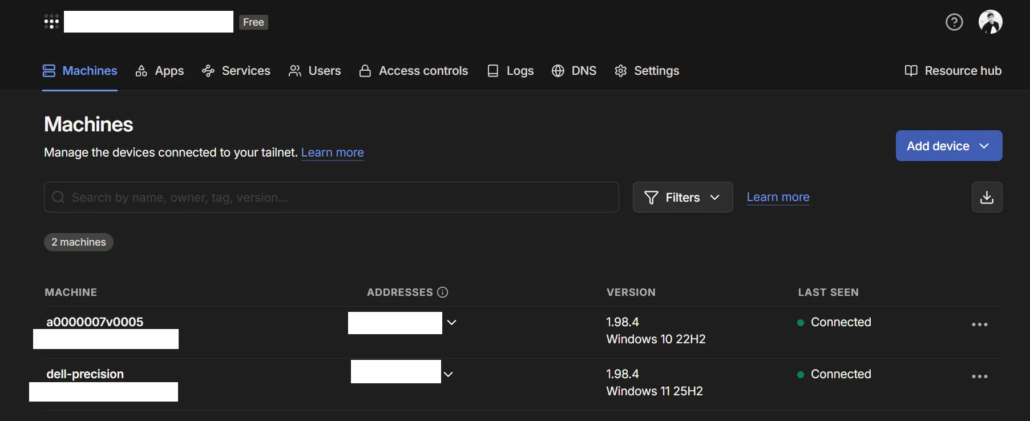Click the dell-precision machine name

click(x=85, y=374)
